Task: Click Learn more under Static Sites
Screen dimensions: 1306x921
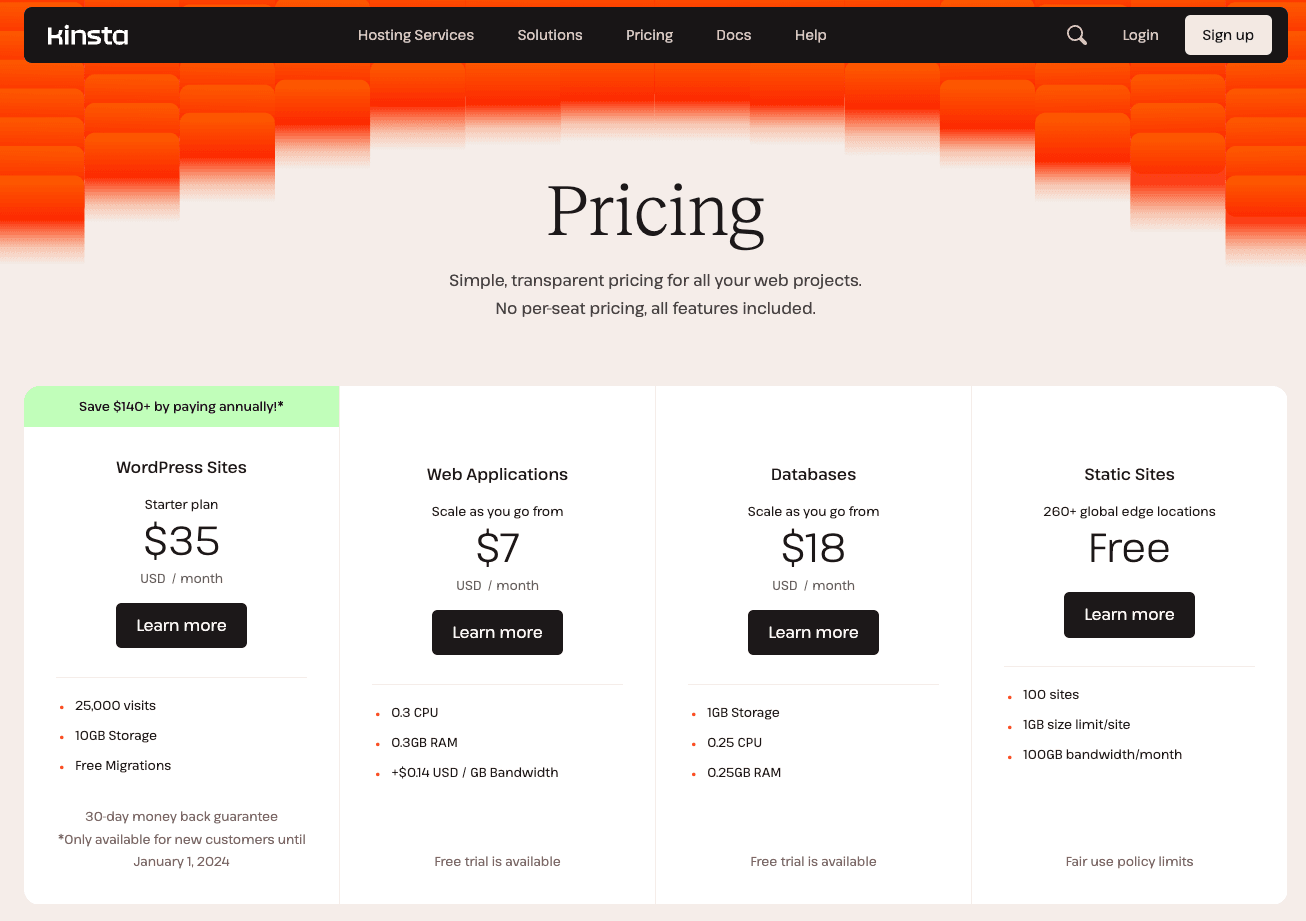Action: coord(1129,615)
